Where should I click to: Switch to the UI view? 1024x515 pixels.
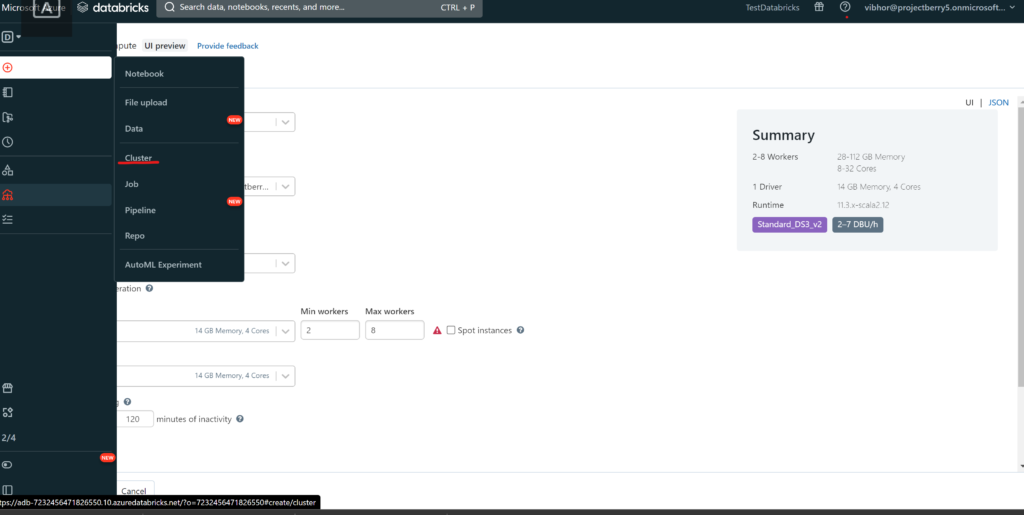point(970,102)
